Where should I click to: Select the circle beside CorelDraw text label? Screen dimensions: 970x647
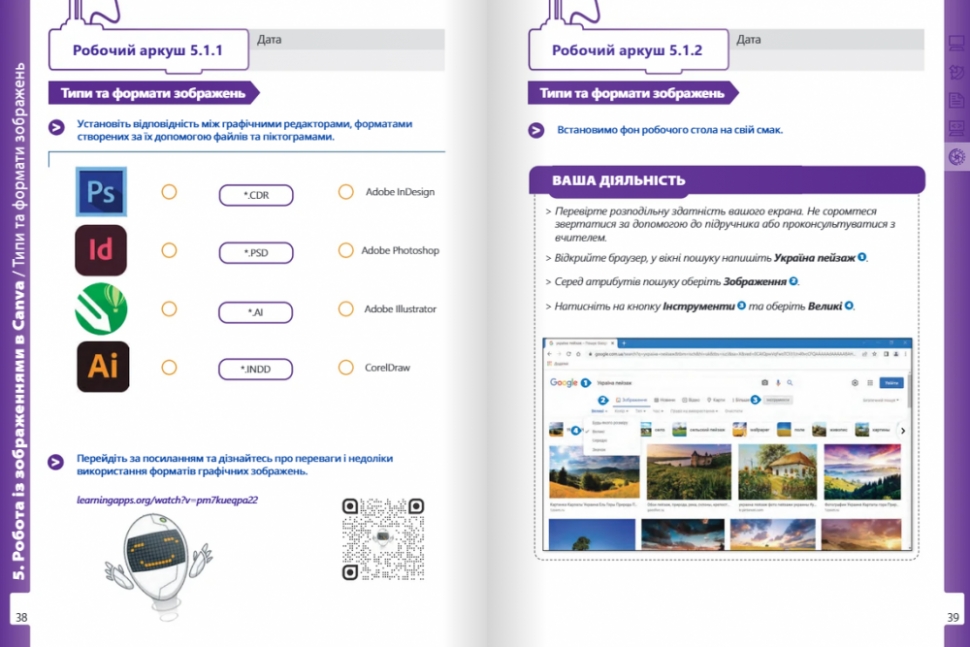(346, 367)
